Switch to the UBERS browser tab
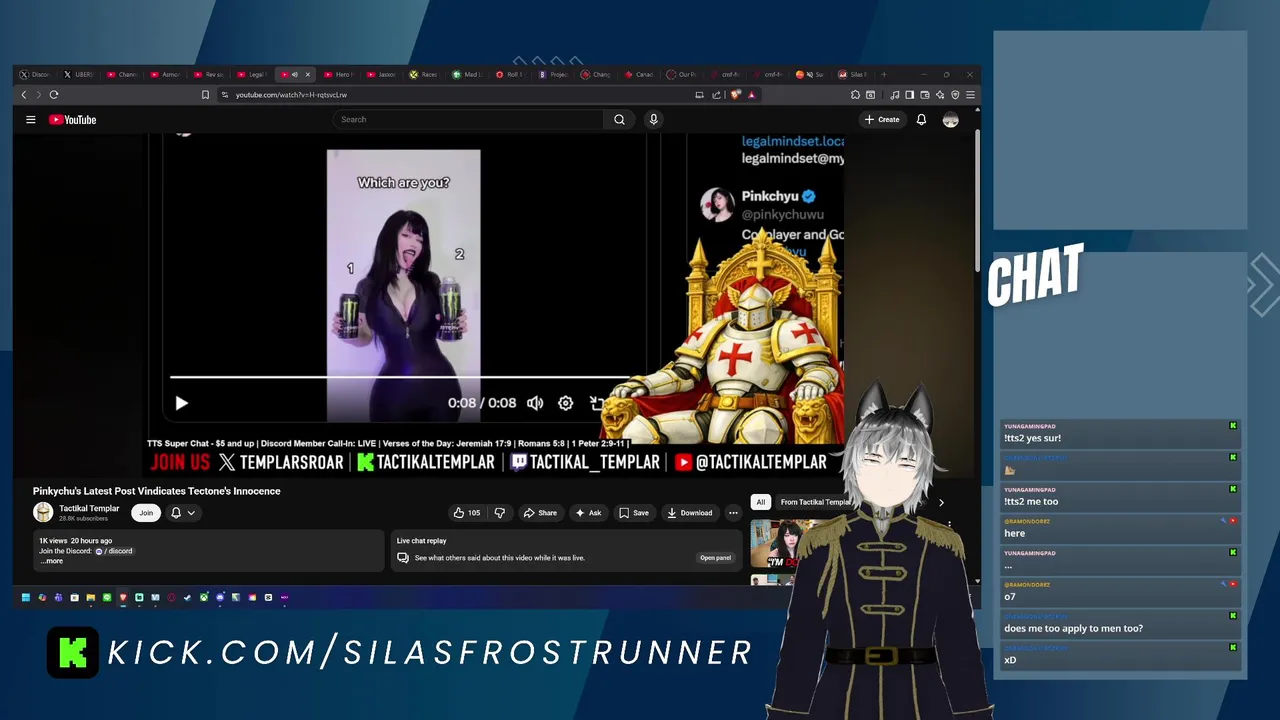1280x720 pixels. [78, 74]
